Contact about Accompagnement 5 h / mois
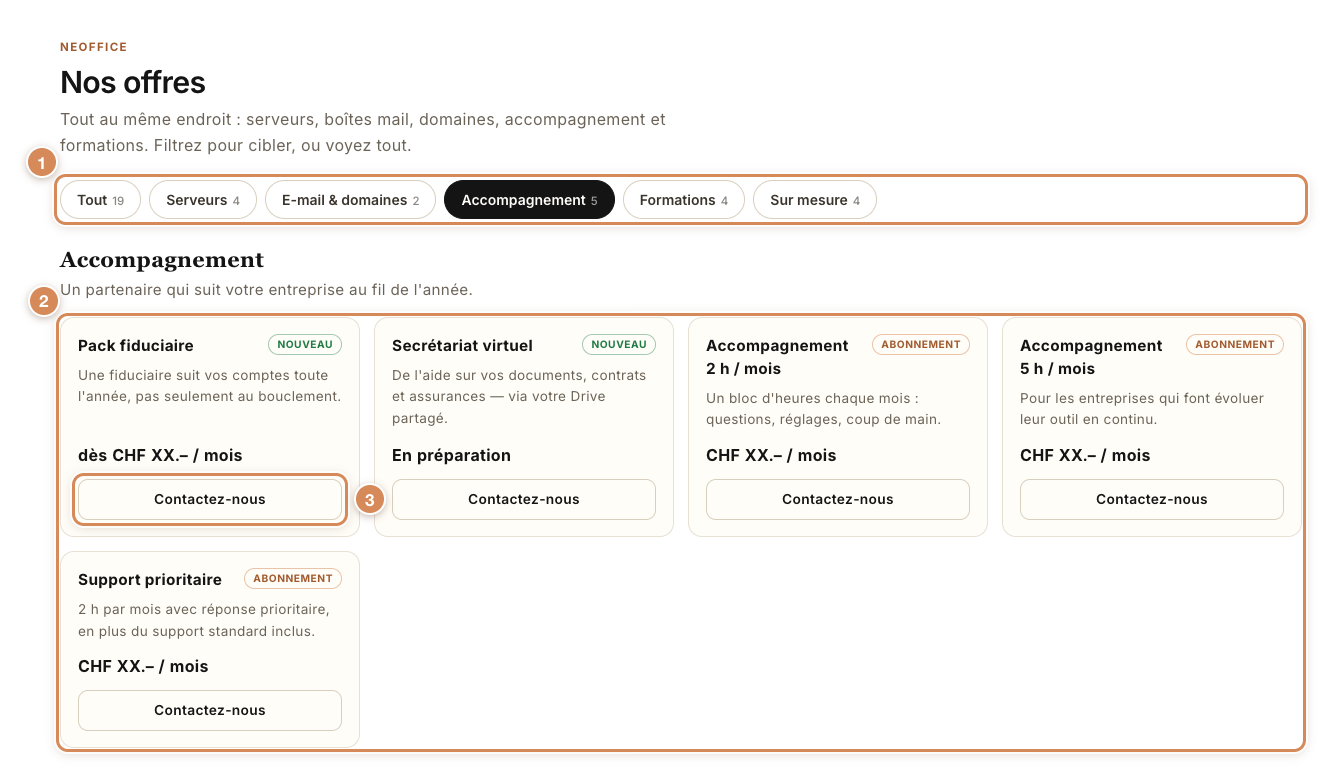Screen dimensions: 1334x778 (1152, 499)
